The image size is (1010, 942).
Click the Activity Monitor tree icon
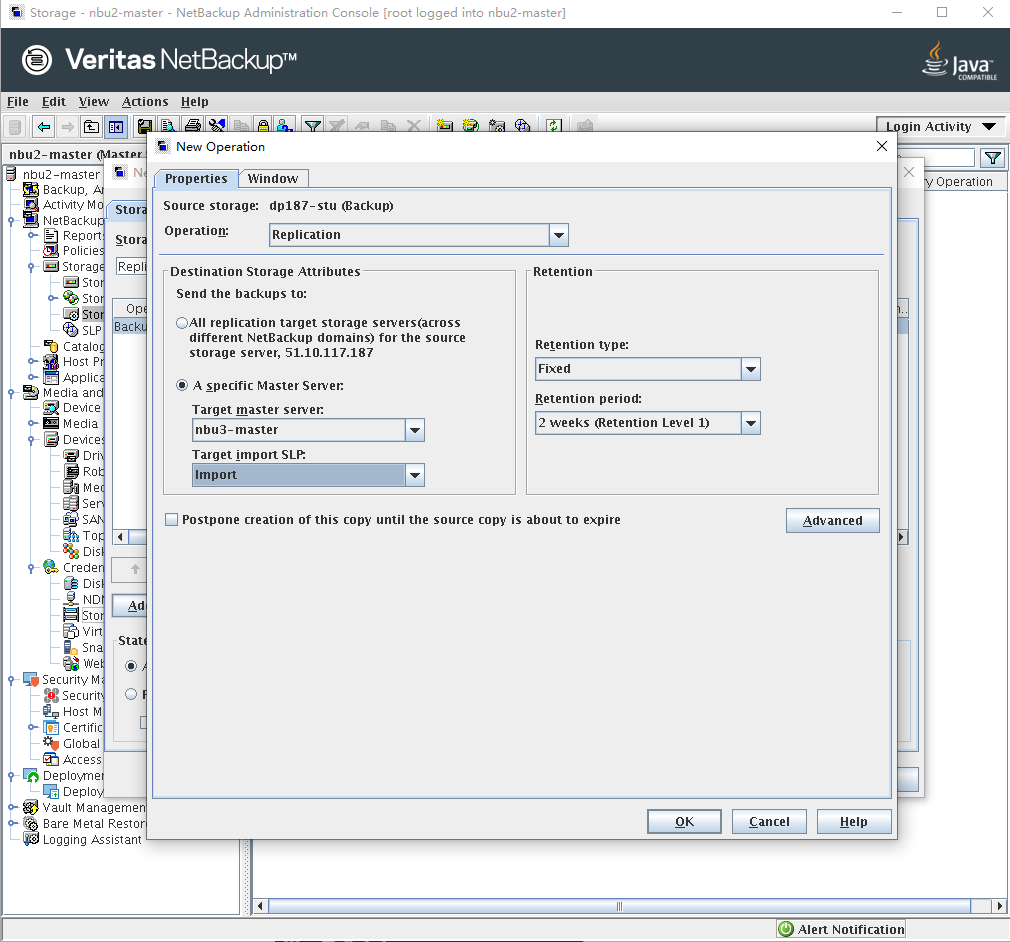[31, 205]
